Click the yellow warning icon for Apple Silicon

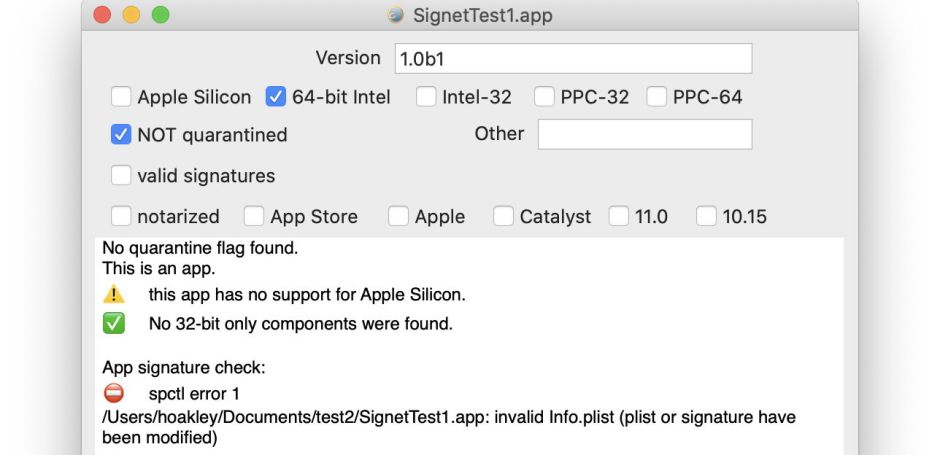click(114, 295)
